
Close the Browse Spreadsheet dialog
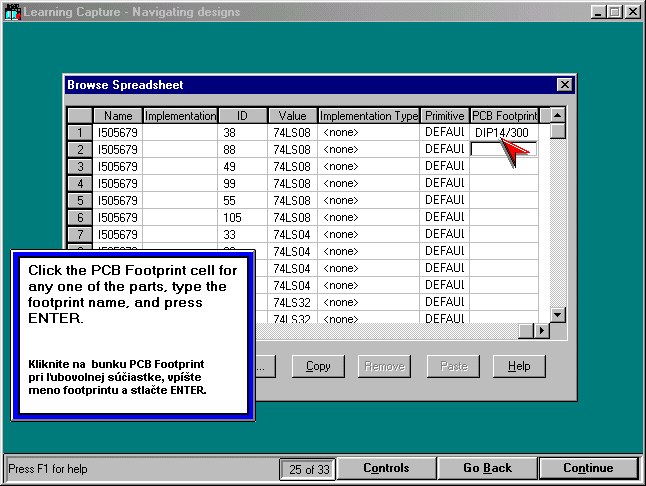564,85
